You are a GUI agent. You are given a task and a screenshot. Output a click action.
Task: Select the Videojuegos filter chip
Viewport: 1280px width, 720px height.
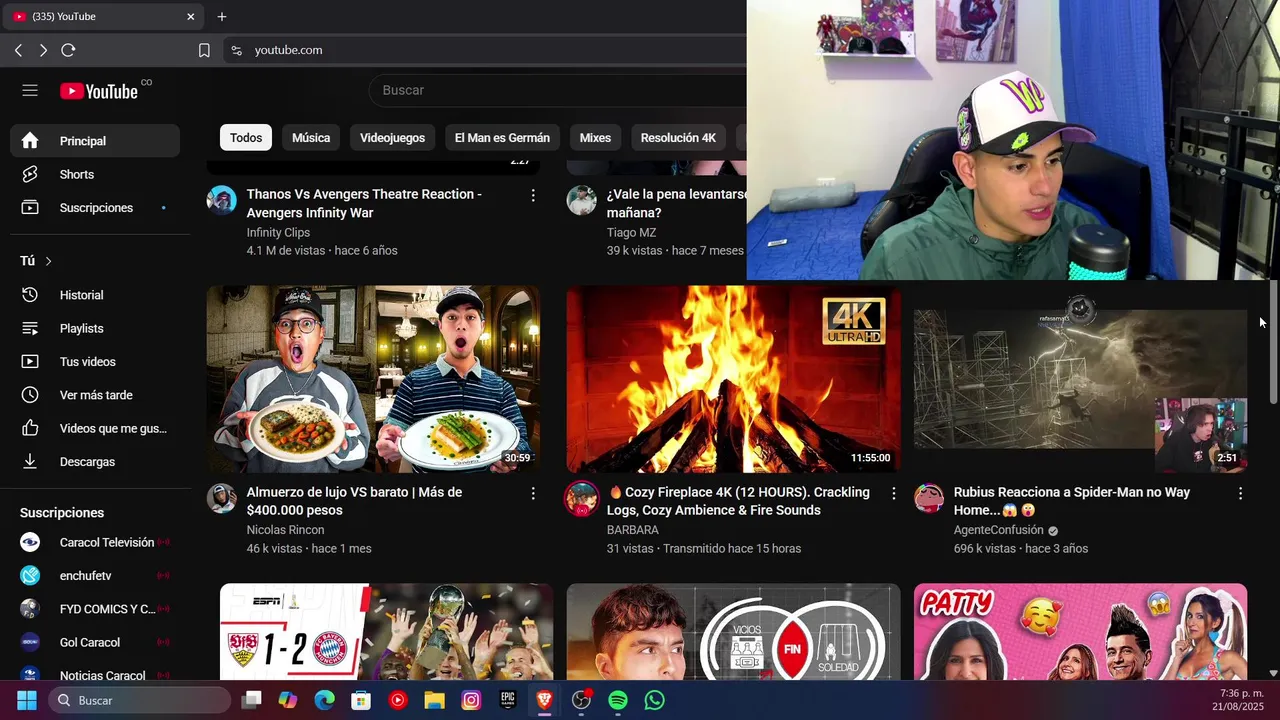click(392, 138)
